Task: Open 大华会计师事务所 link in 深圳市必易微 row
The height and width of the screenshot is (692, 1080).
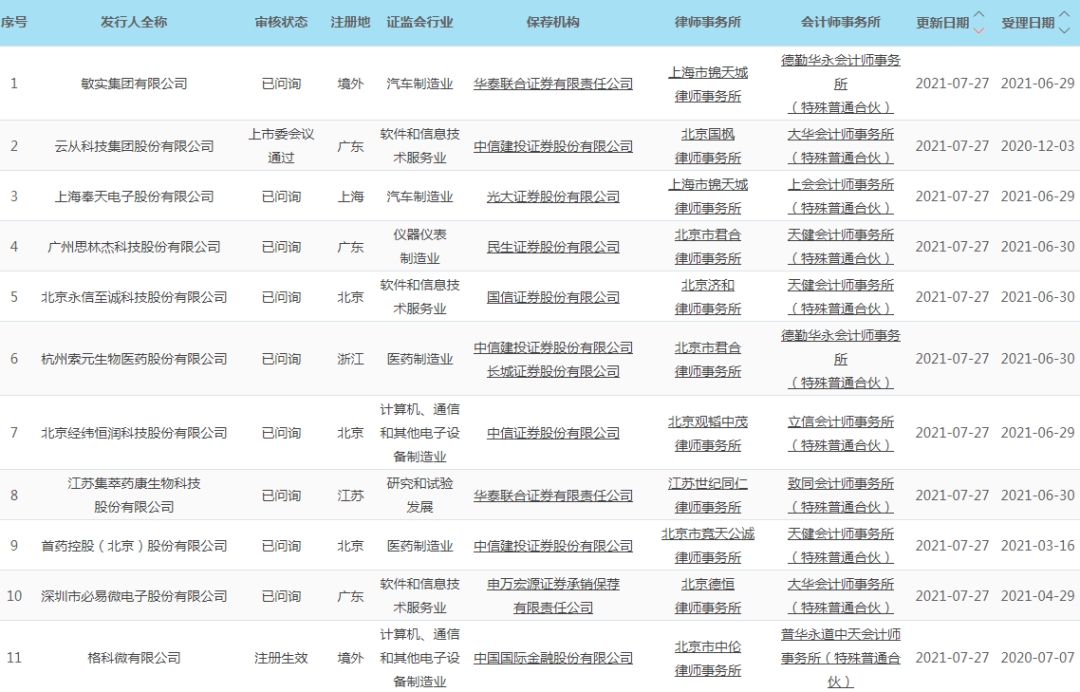Action: 840,596
